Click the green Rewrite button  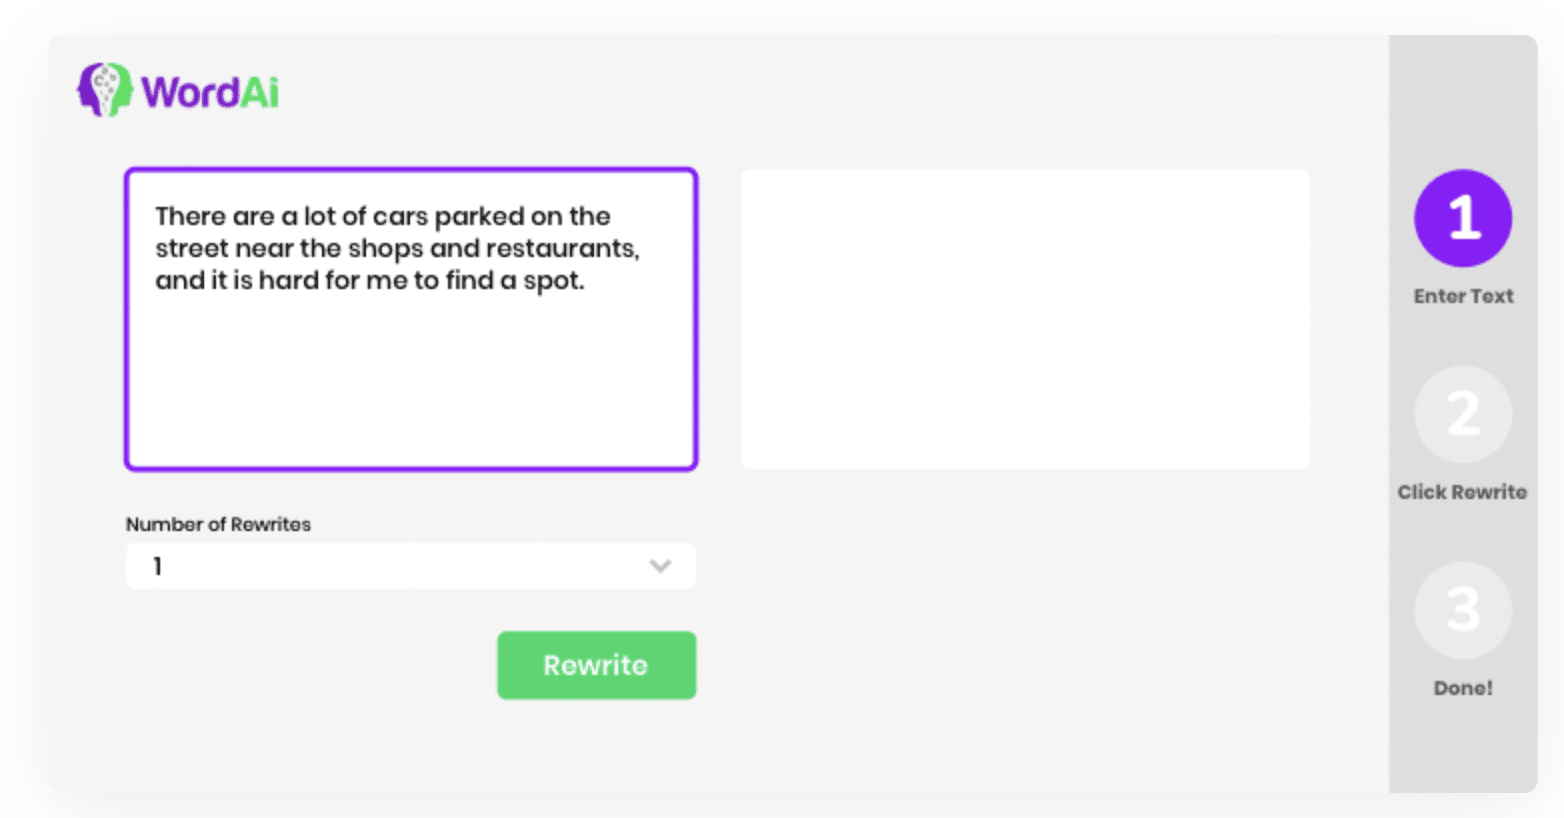tap(597, 665)
